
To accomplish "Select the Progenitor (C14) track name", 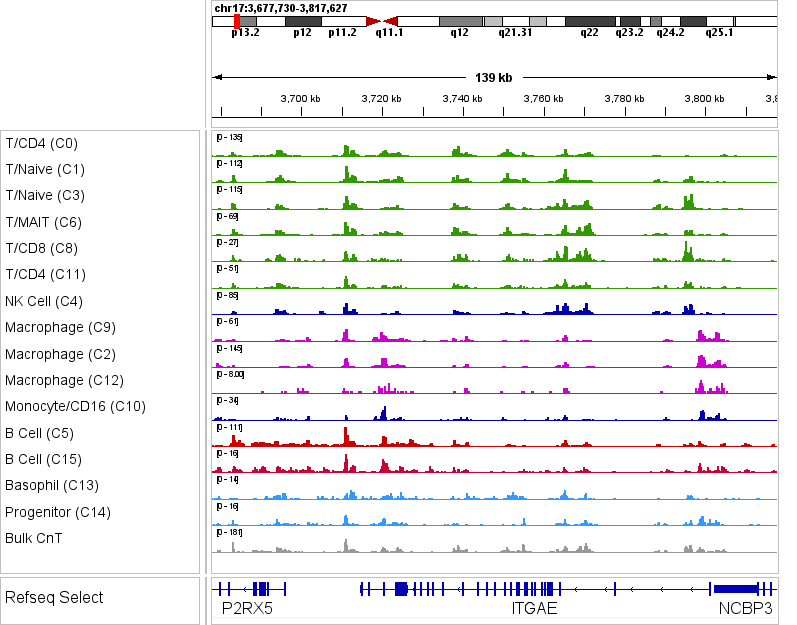I will pos(57,512).
